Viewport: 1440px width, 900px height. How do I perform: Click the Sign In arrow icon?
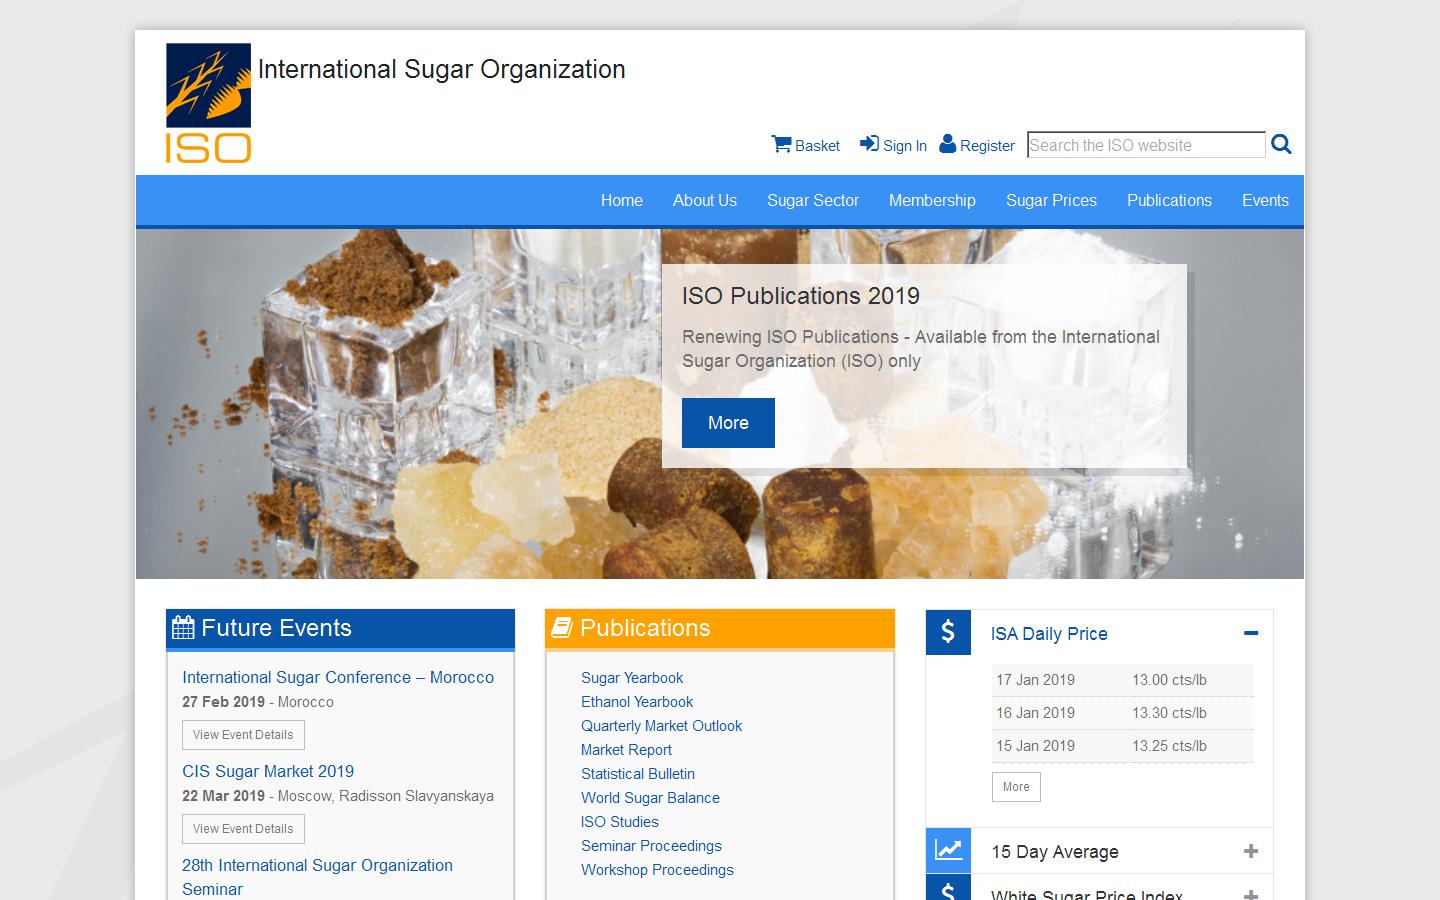point(868,145)
